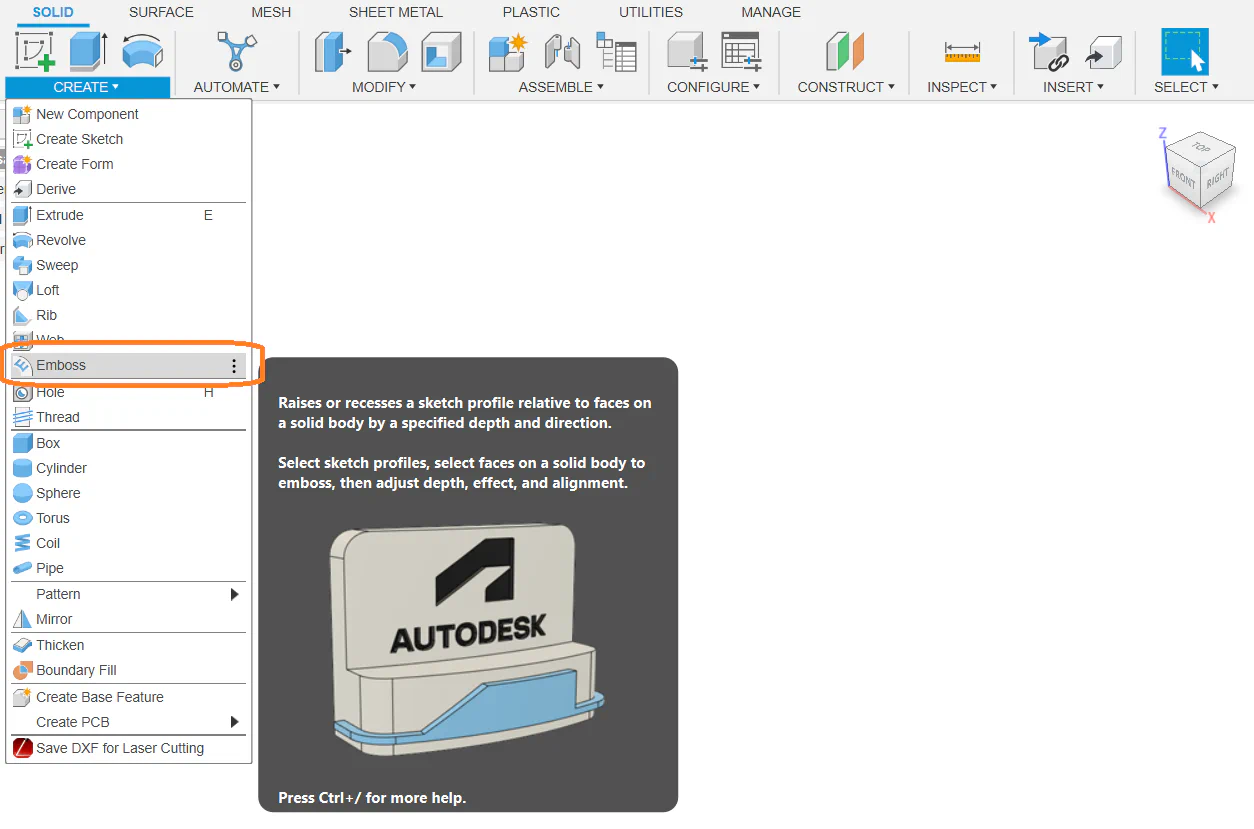
Task: Choose Loft from the Create menu
Action: click(128, 290)
